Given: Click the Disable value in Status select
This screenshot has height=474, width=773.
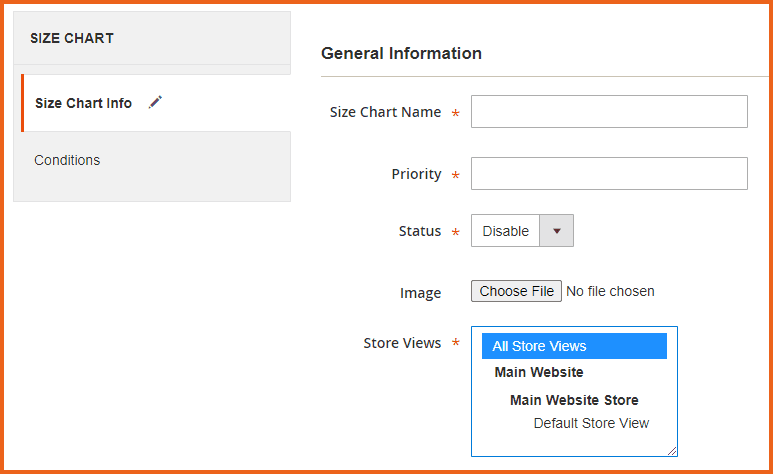Looking at the screenshot, I should pyautogui.click(x=505, y=231).
